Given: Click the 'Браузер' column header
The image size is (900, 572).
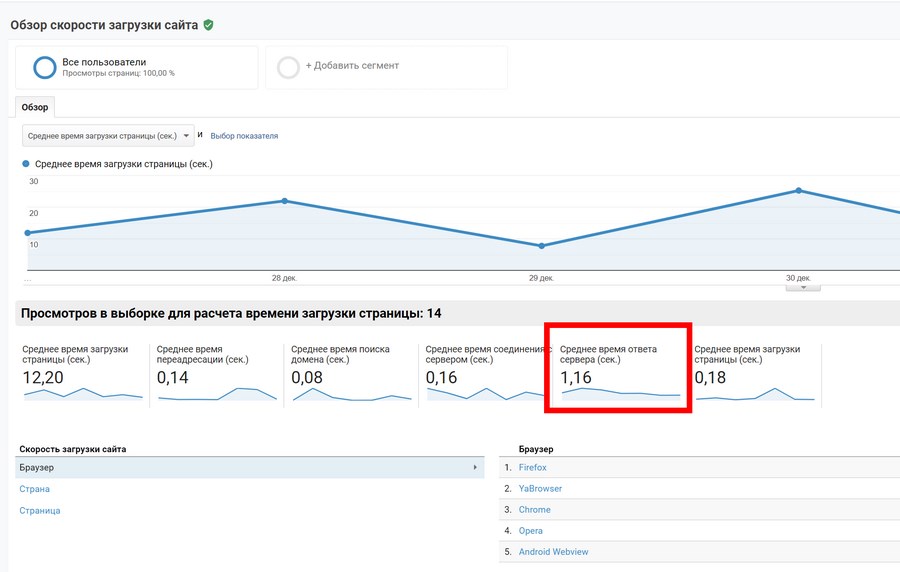Looking at the screenshot, I should pyautogui.click(x=536, y=449).
